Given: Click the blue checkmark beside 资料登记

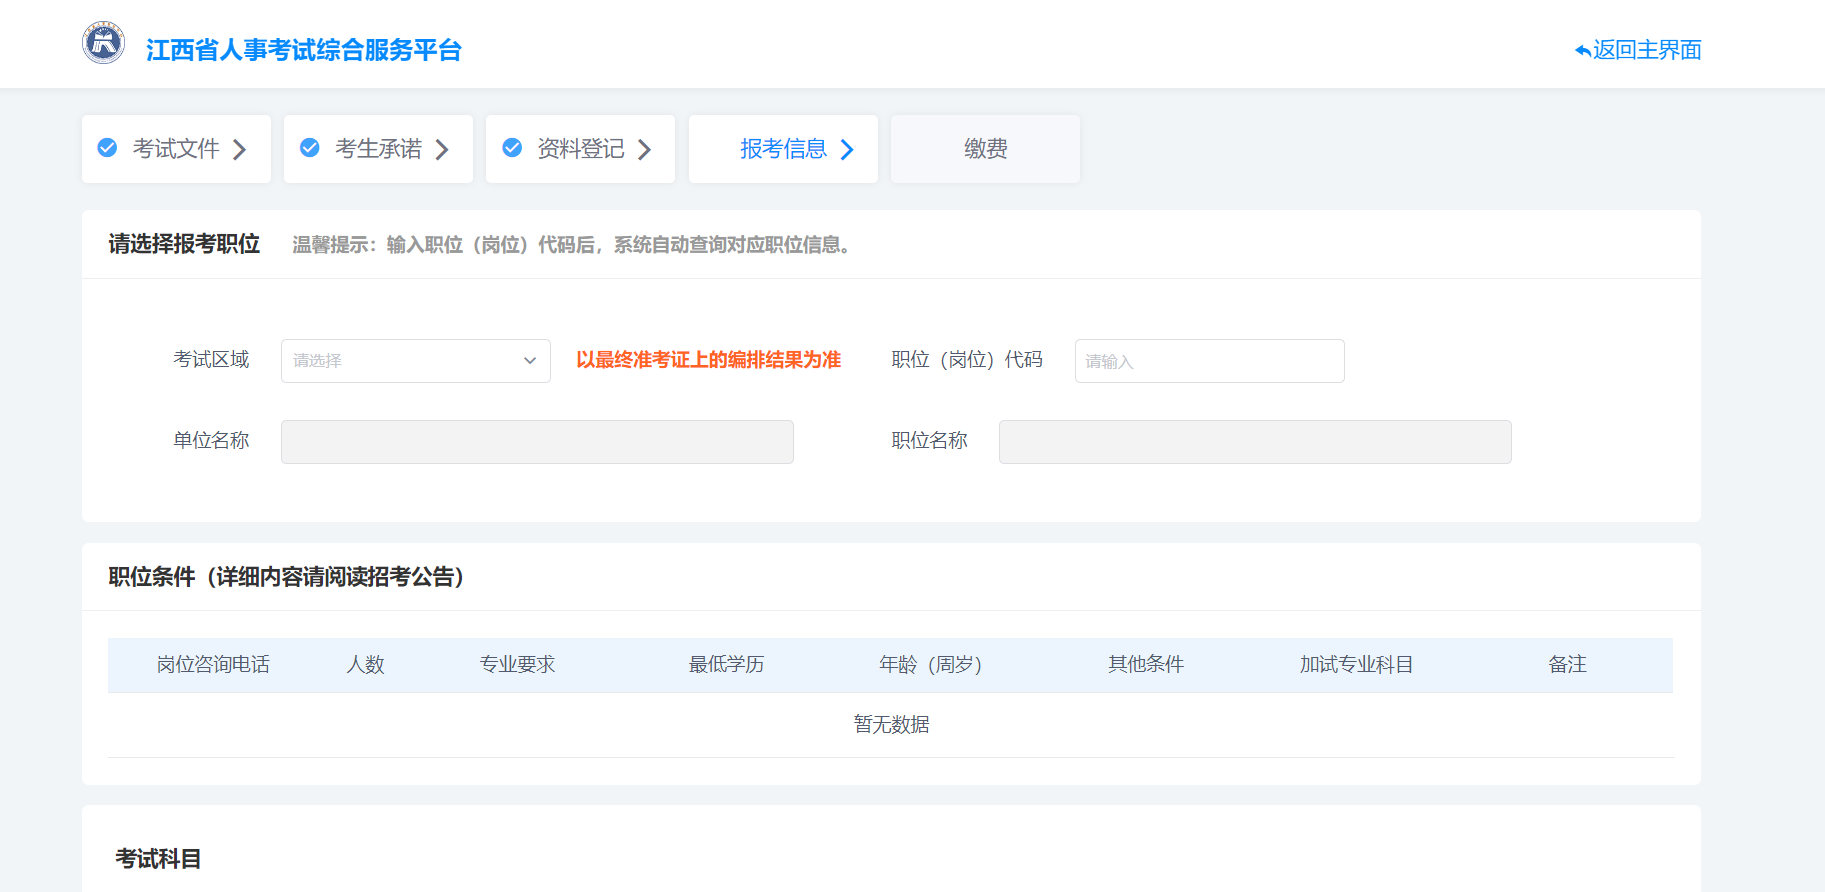Looking at the screenshot, I should [512, 148].
